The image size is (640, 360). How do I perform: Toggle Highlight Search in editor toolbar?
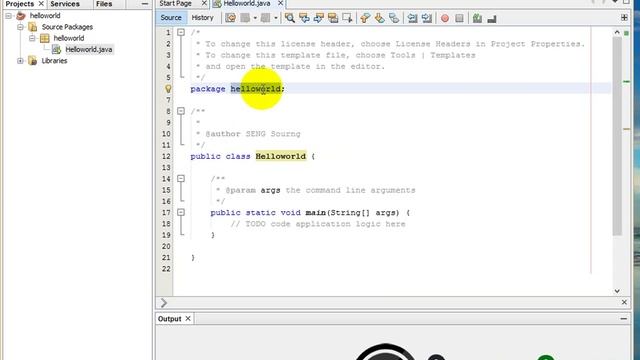click(x=333, y=18)
